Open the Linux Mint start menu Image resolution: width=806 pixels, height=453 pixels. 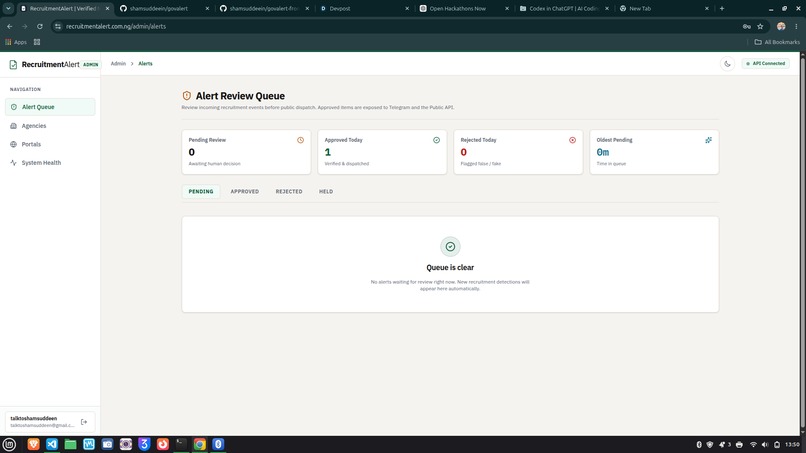(x=9, y=444)
